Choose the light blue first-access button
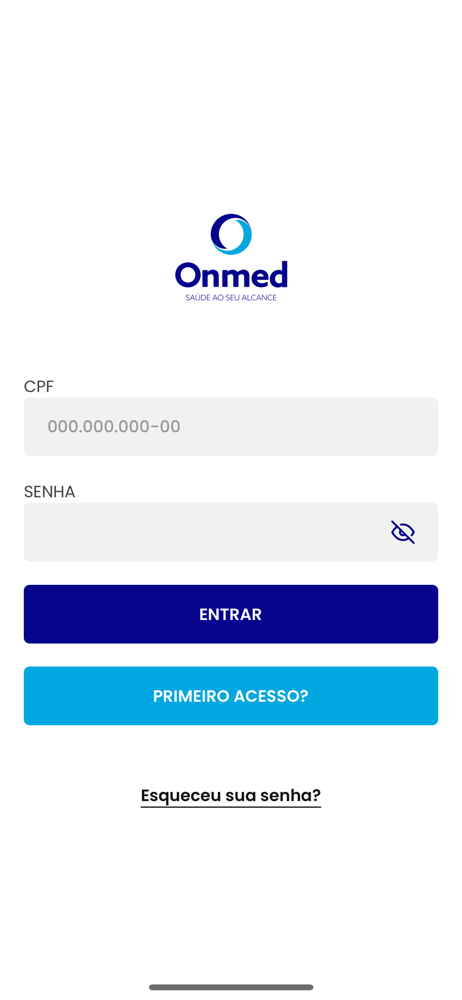 231,696
